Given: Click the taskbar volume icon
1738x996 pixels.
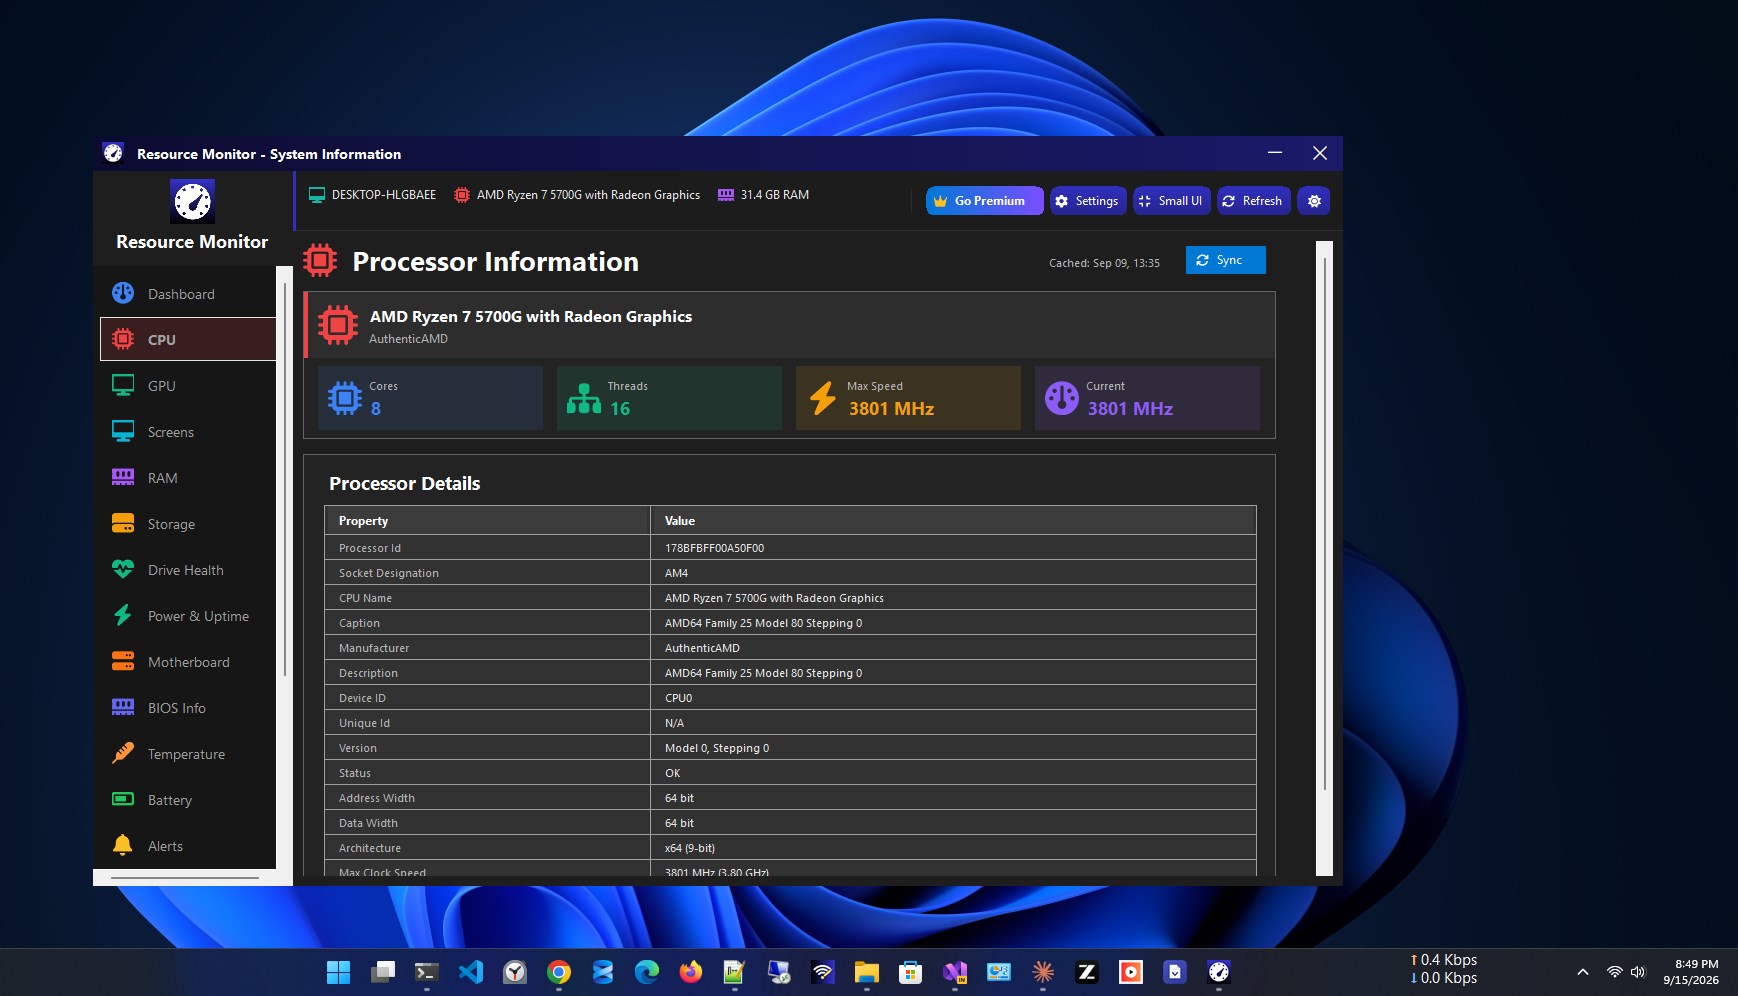Looking at the screenshot, I should (1638, 972).
